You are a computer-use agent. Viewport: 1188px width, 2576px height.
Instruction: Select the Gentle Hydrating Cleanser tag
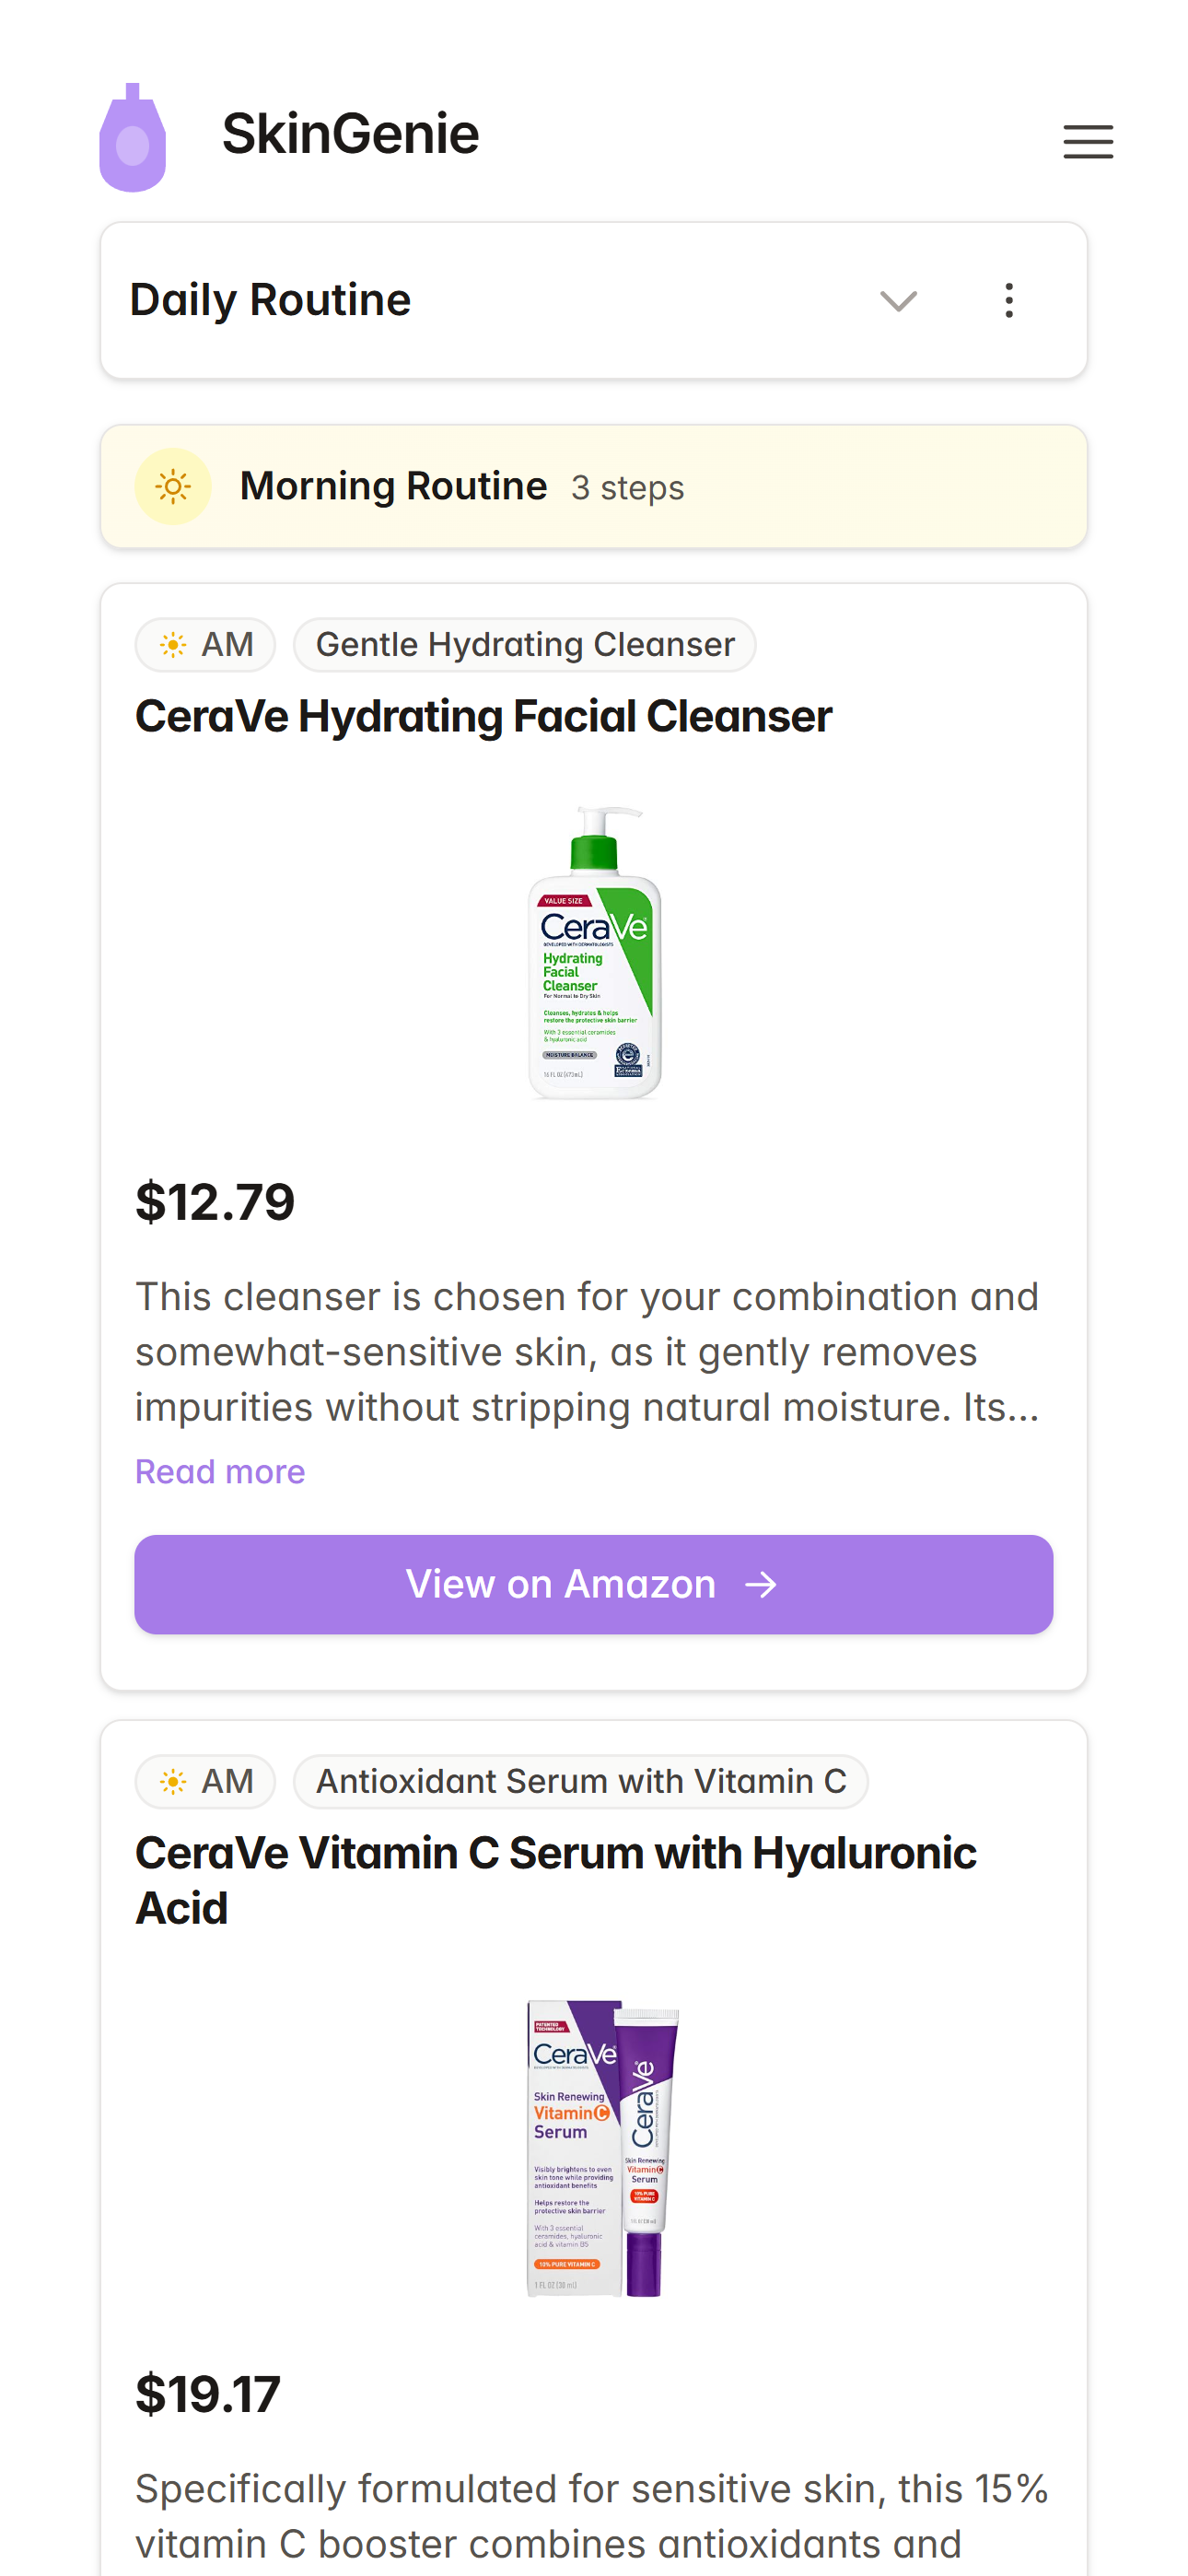(x=524, y=645)
